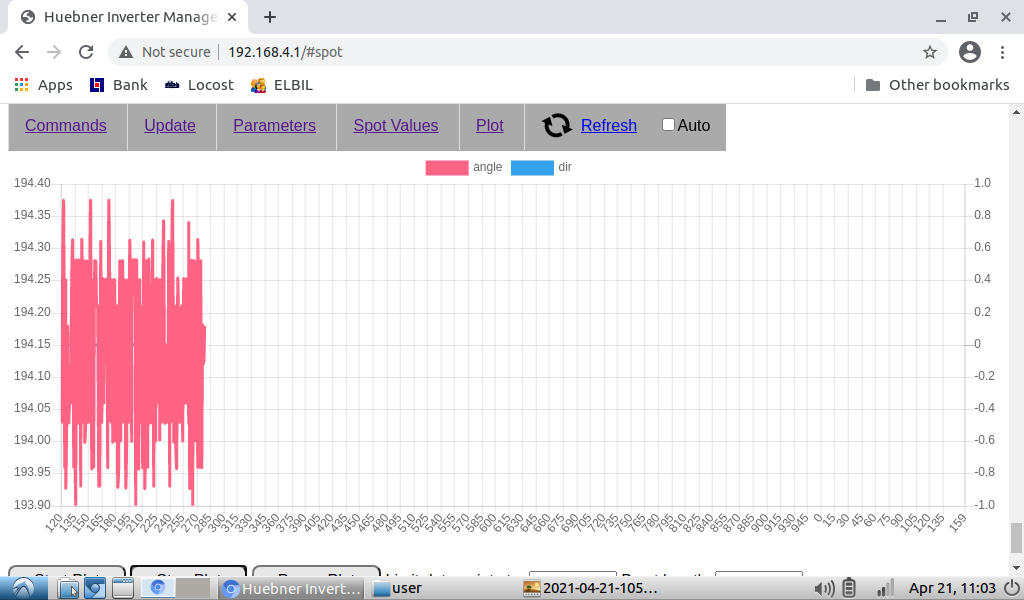Enable the Auto refresh checkbox
Viewport: 1024px width, 600px height.
668,125
